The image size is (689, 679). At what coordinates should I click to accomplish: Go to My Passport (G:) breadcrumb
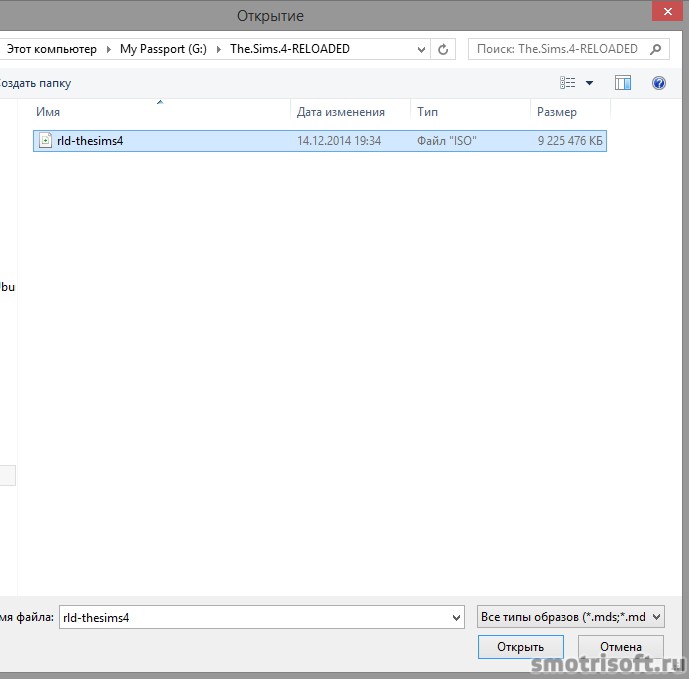coord(163,49)
